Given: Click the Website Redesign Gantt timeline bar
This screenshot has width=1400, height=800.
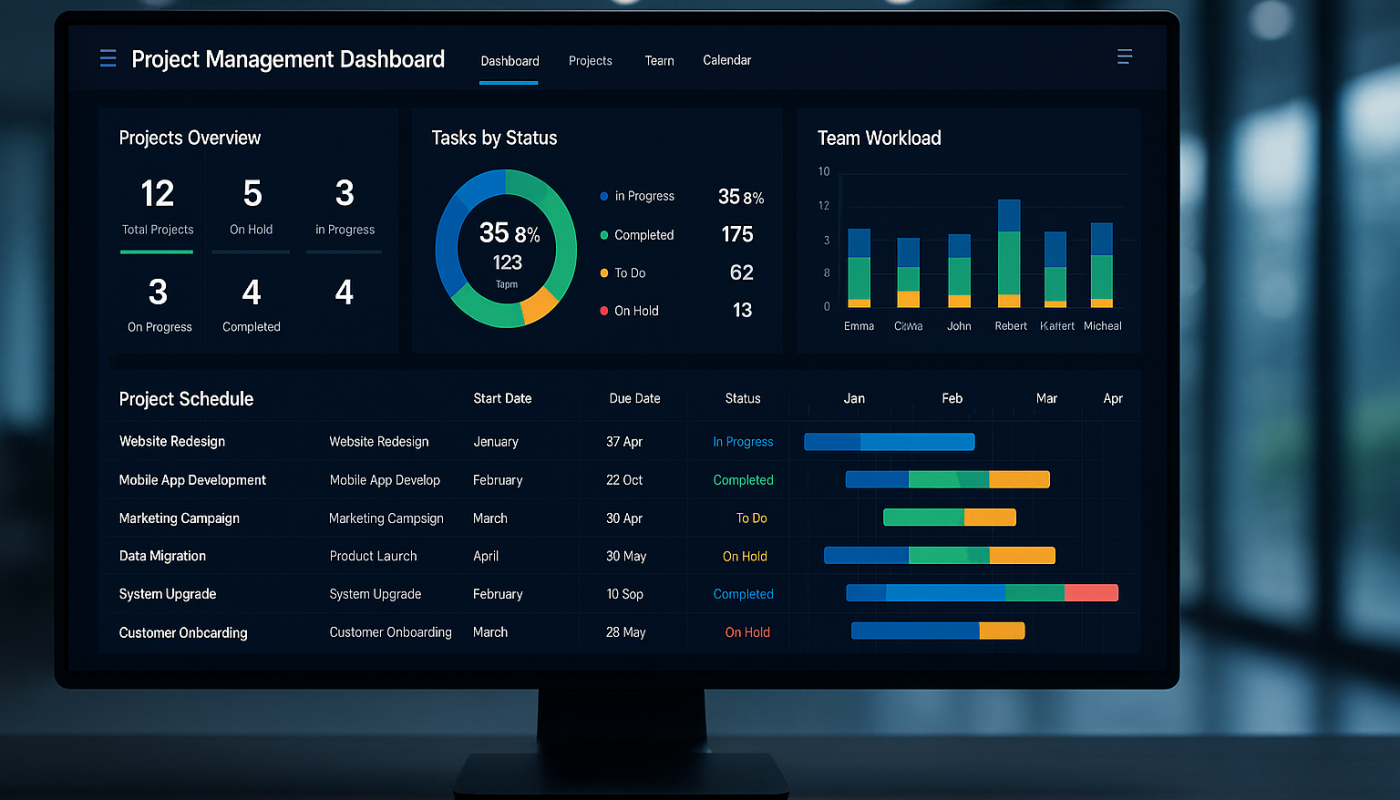Looking at the screenshot, I should pyautogui.click(x=889, y=442).
